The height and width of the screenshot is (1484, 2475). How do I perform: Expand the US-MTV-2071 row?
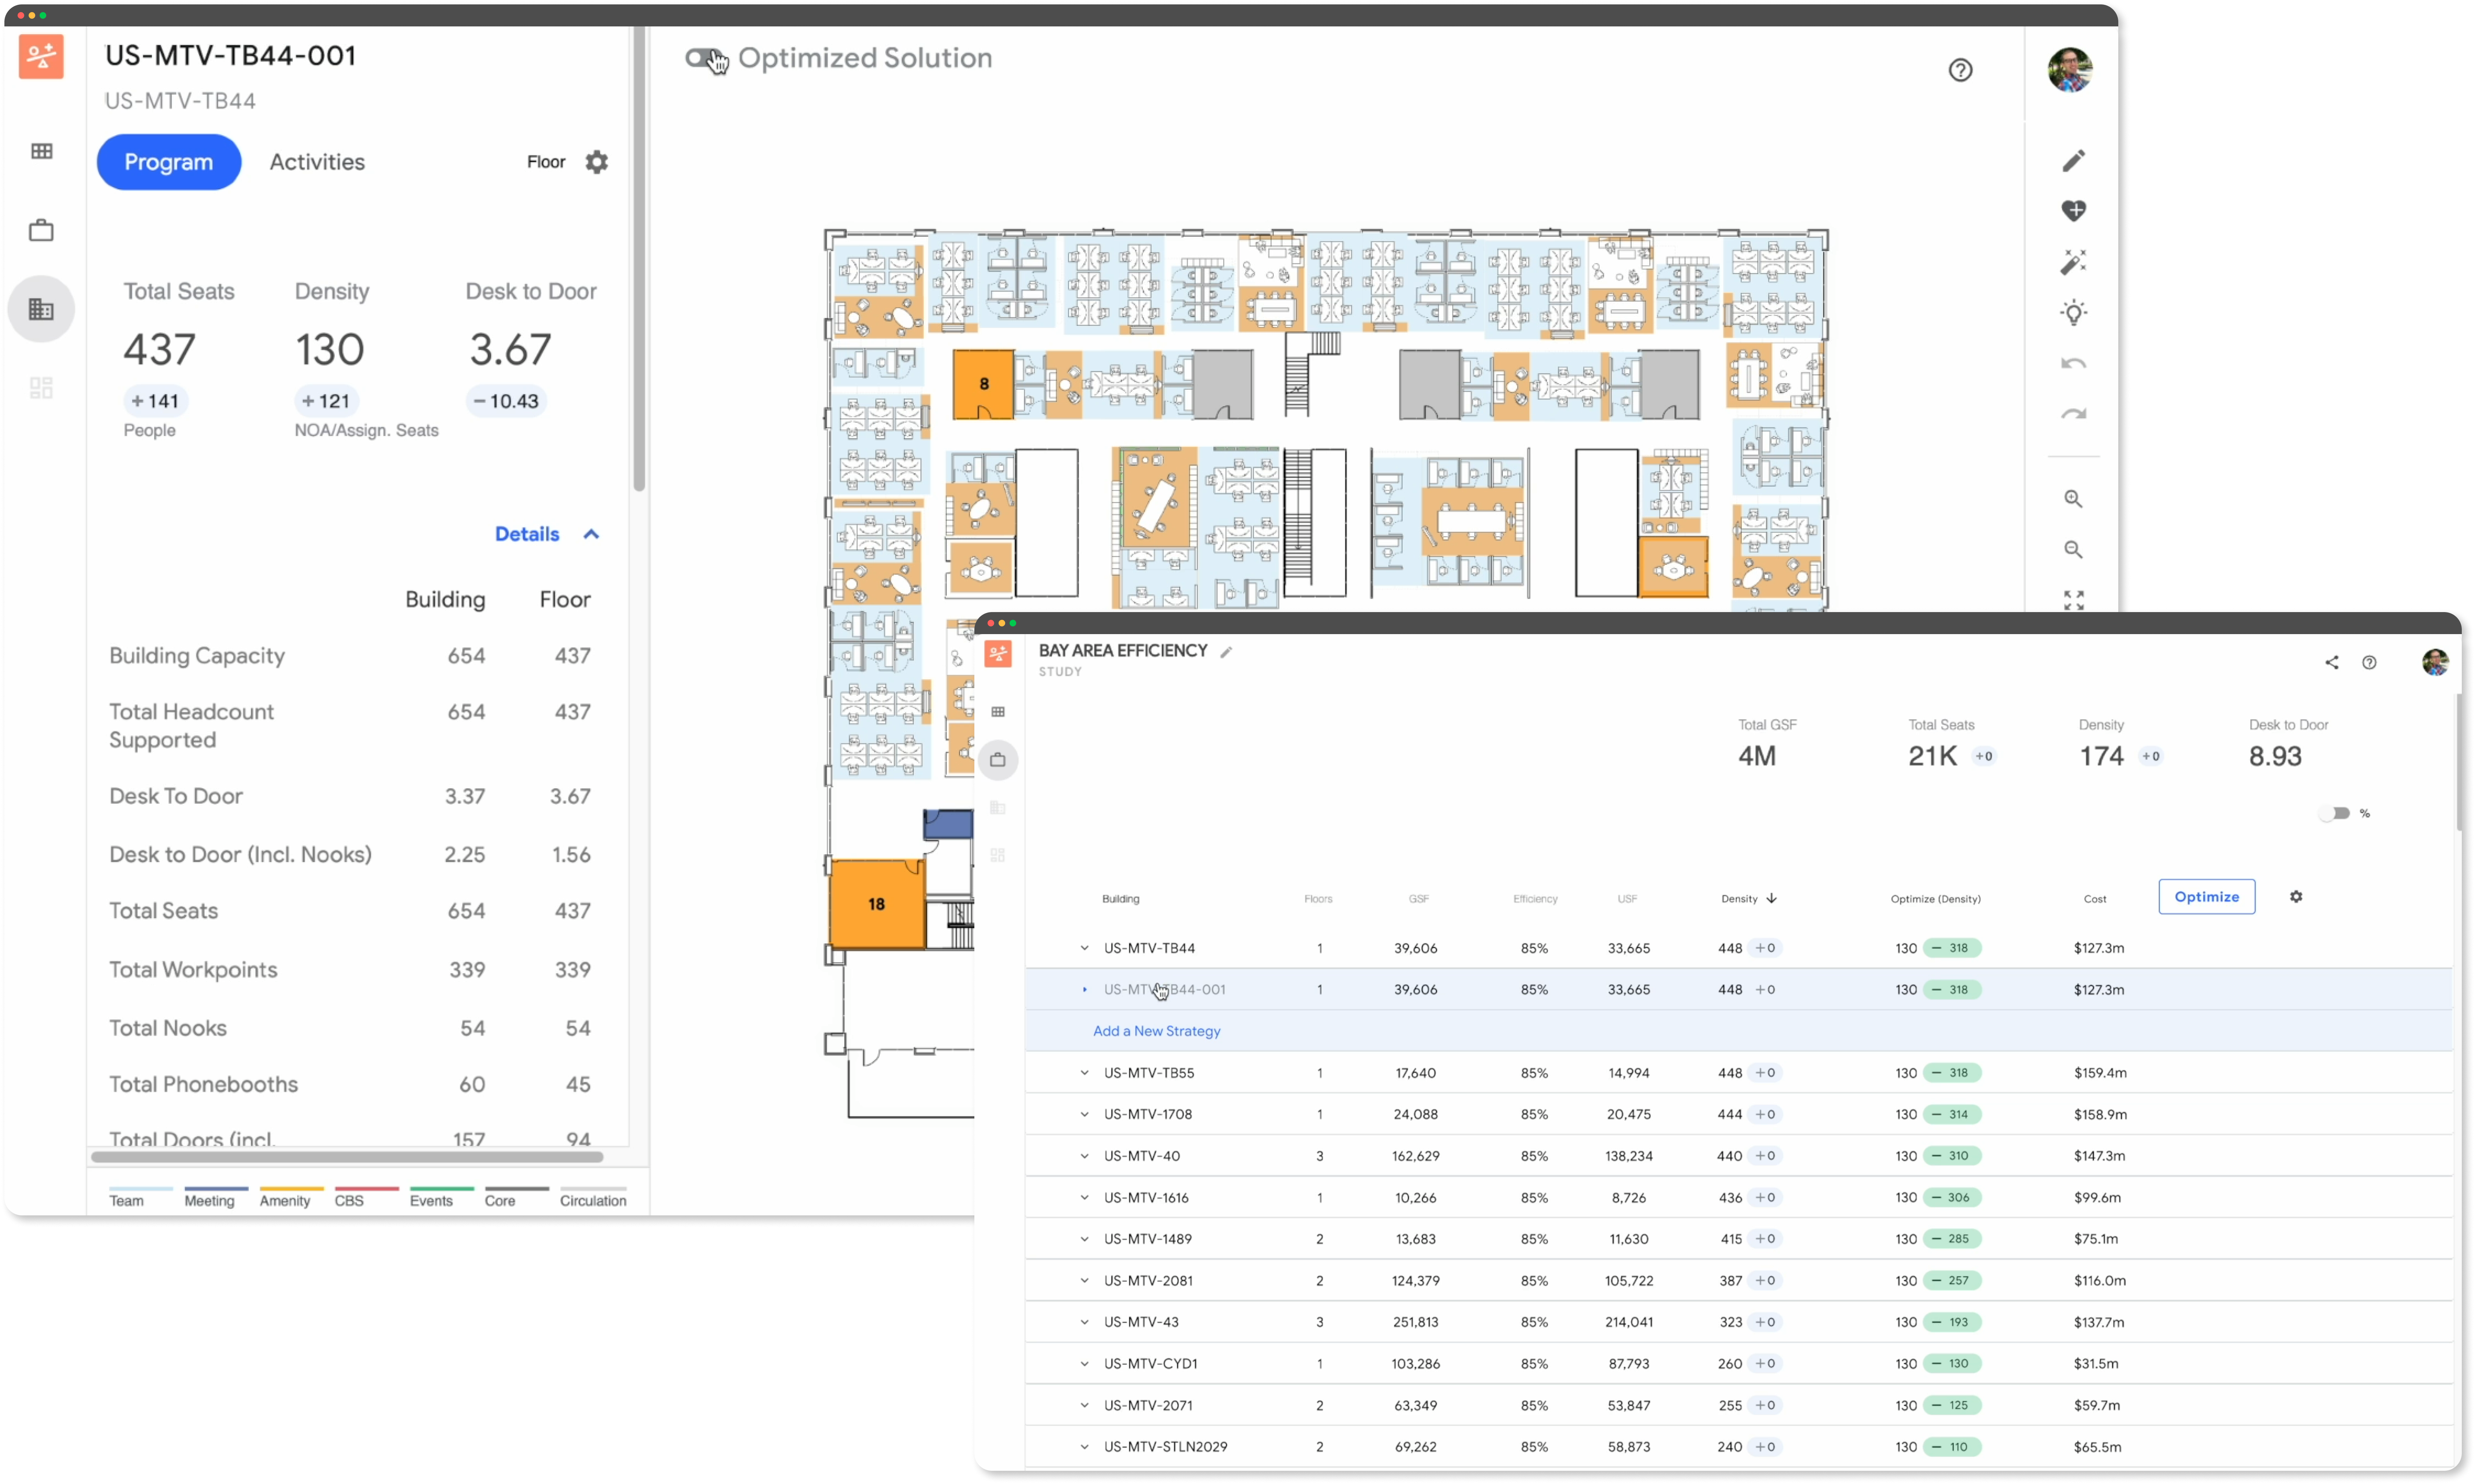1084,1405
